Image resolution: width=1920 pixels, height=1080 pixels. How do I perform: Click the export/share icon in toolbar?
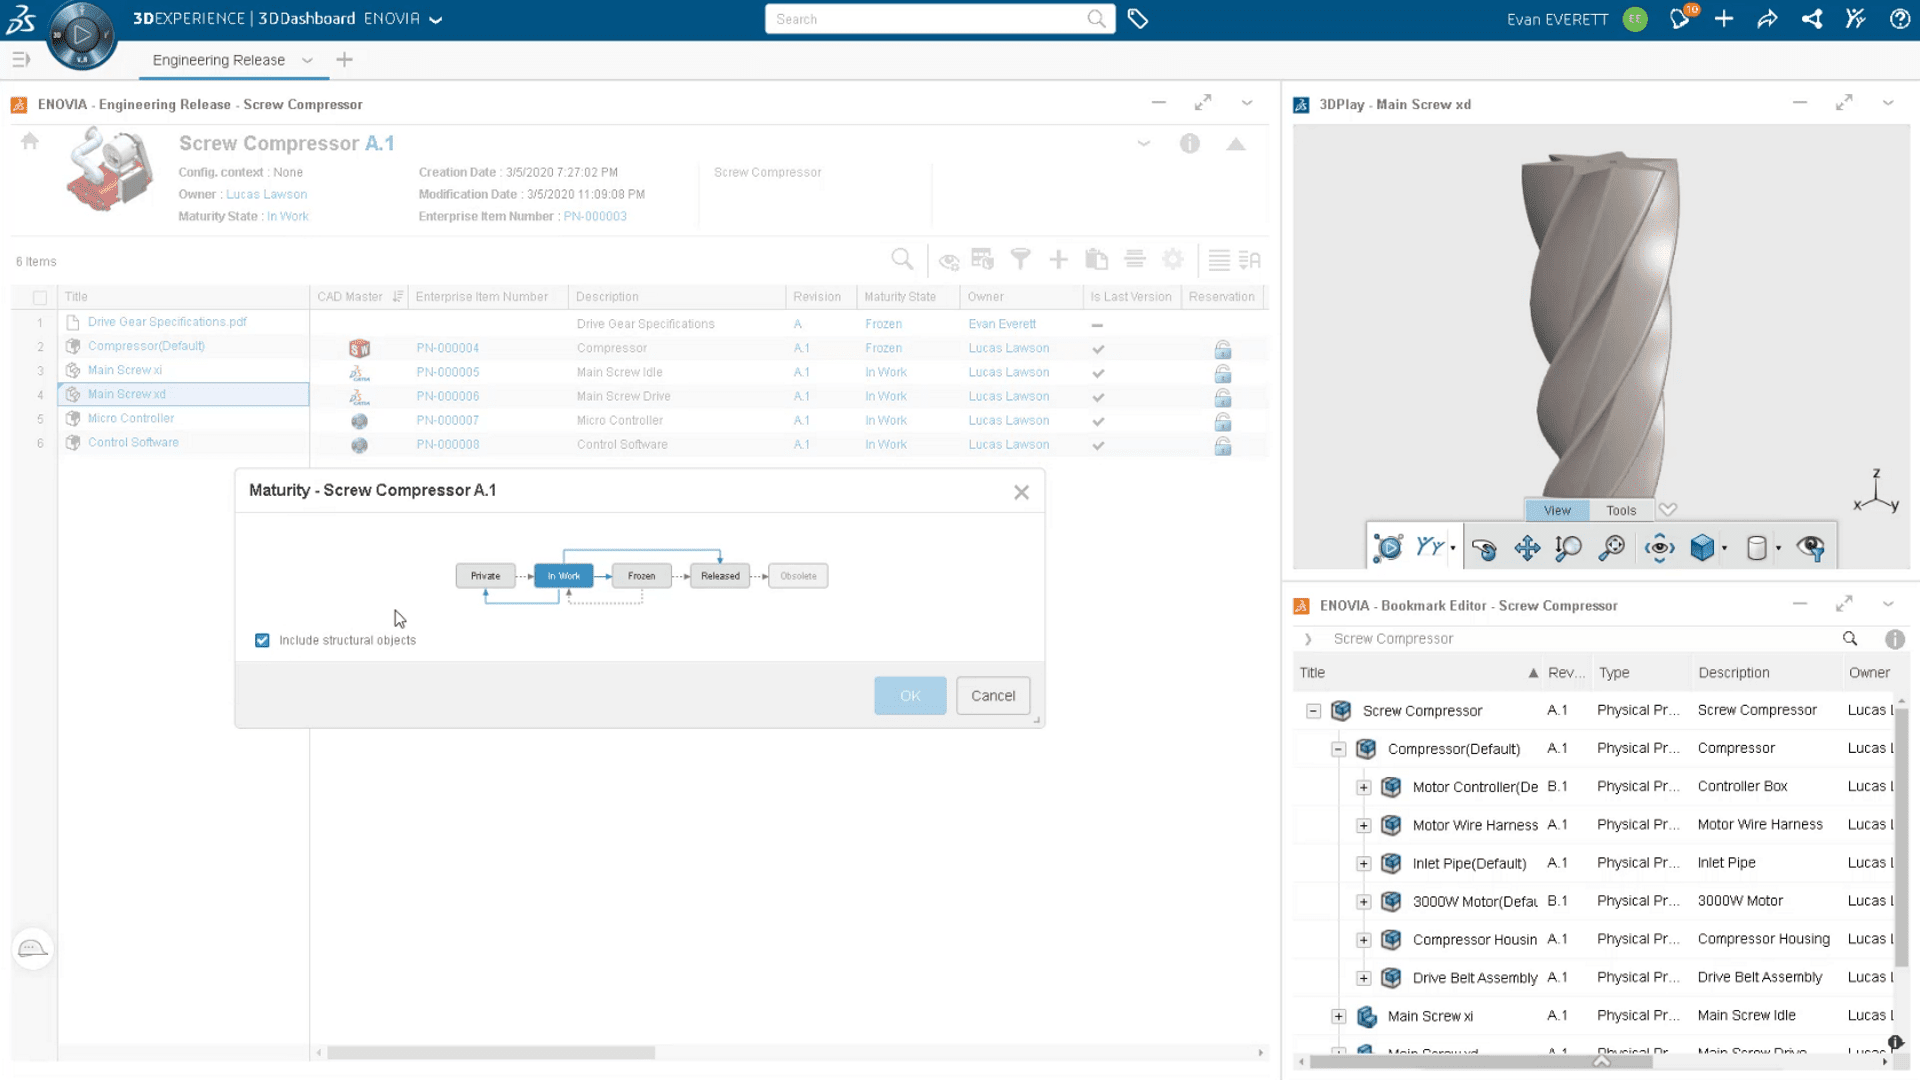1768,18
